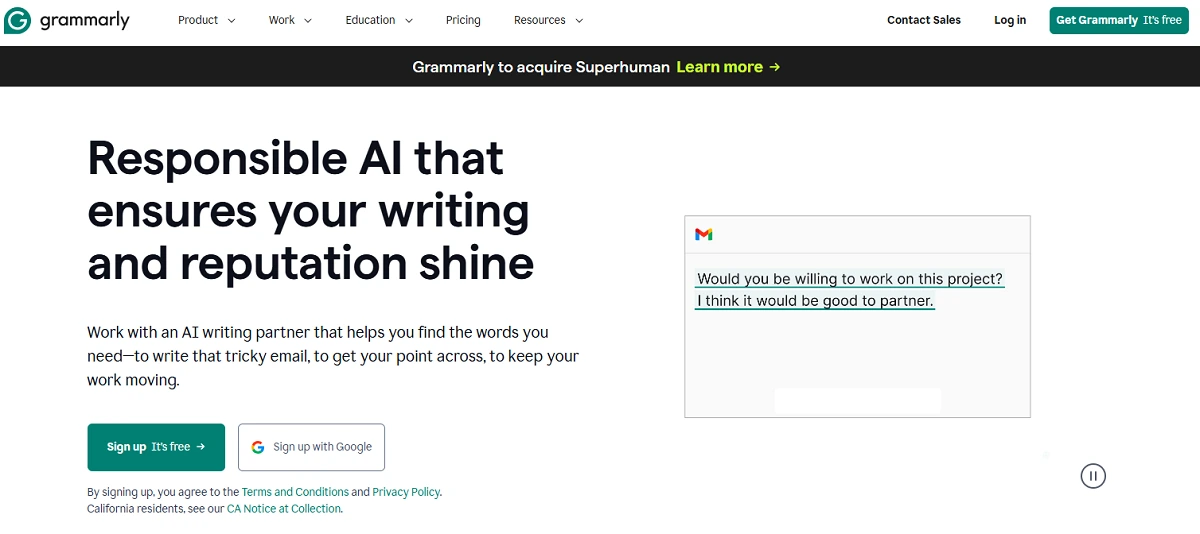Image resolution: width=1200 pixels, height=534 pixels.
Task: Click the arrow beside Learn more
Action: [x=775, y=67]
